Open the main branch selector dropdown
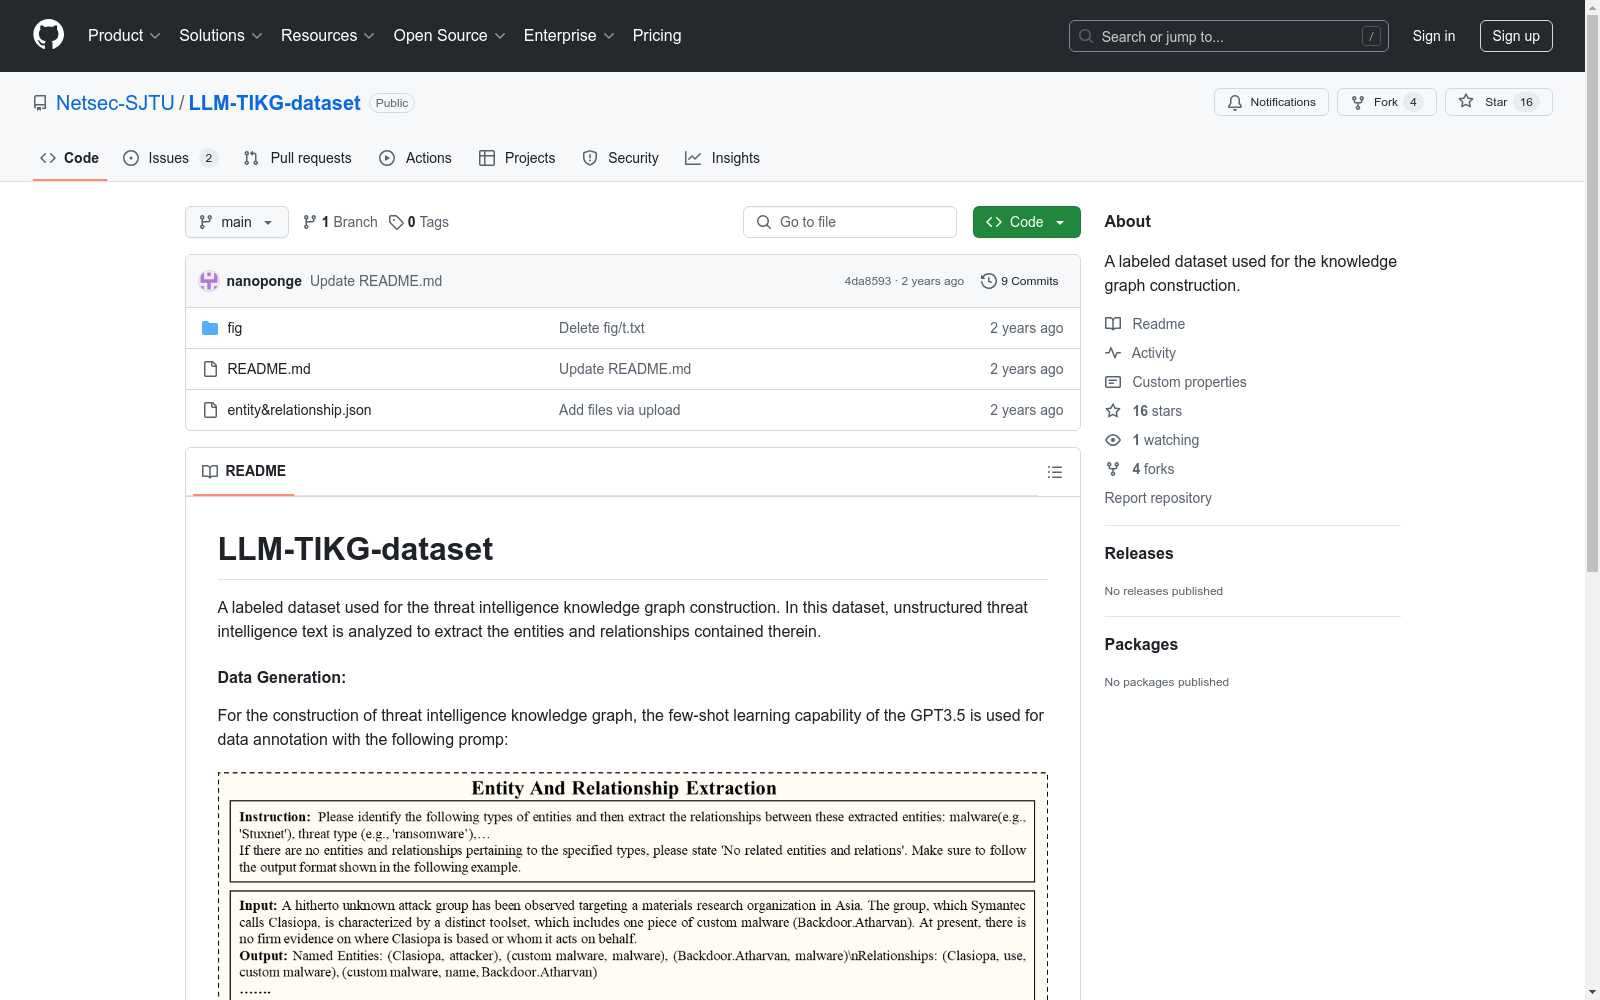This screenshot has width=1600, height=1000. [x=237, y=222]
